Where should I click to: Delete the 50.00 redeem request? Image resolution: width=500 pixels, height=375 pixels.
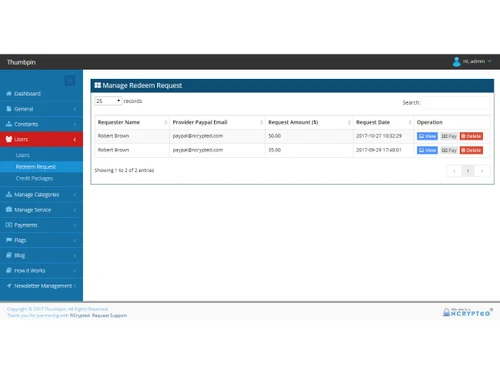pos(471,136)
